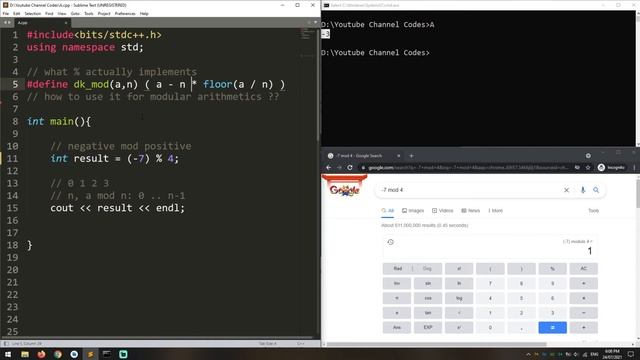The height and width of the screenshot is (360, 640).
Task: Toggle the side bar icon in Sublime status bar
Action: [x=6, y=343]
